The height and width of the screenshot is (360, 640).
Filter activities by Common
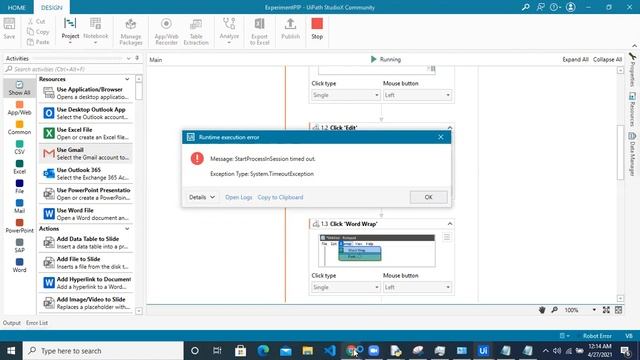(19, 127)
